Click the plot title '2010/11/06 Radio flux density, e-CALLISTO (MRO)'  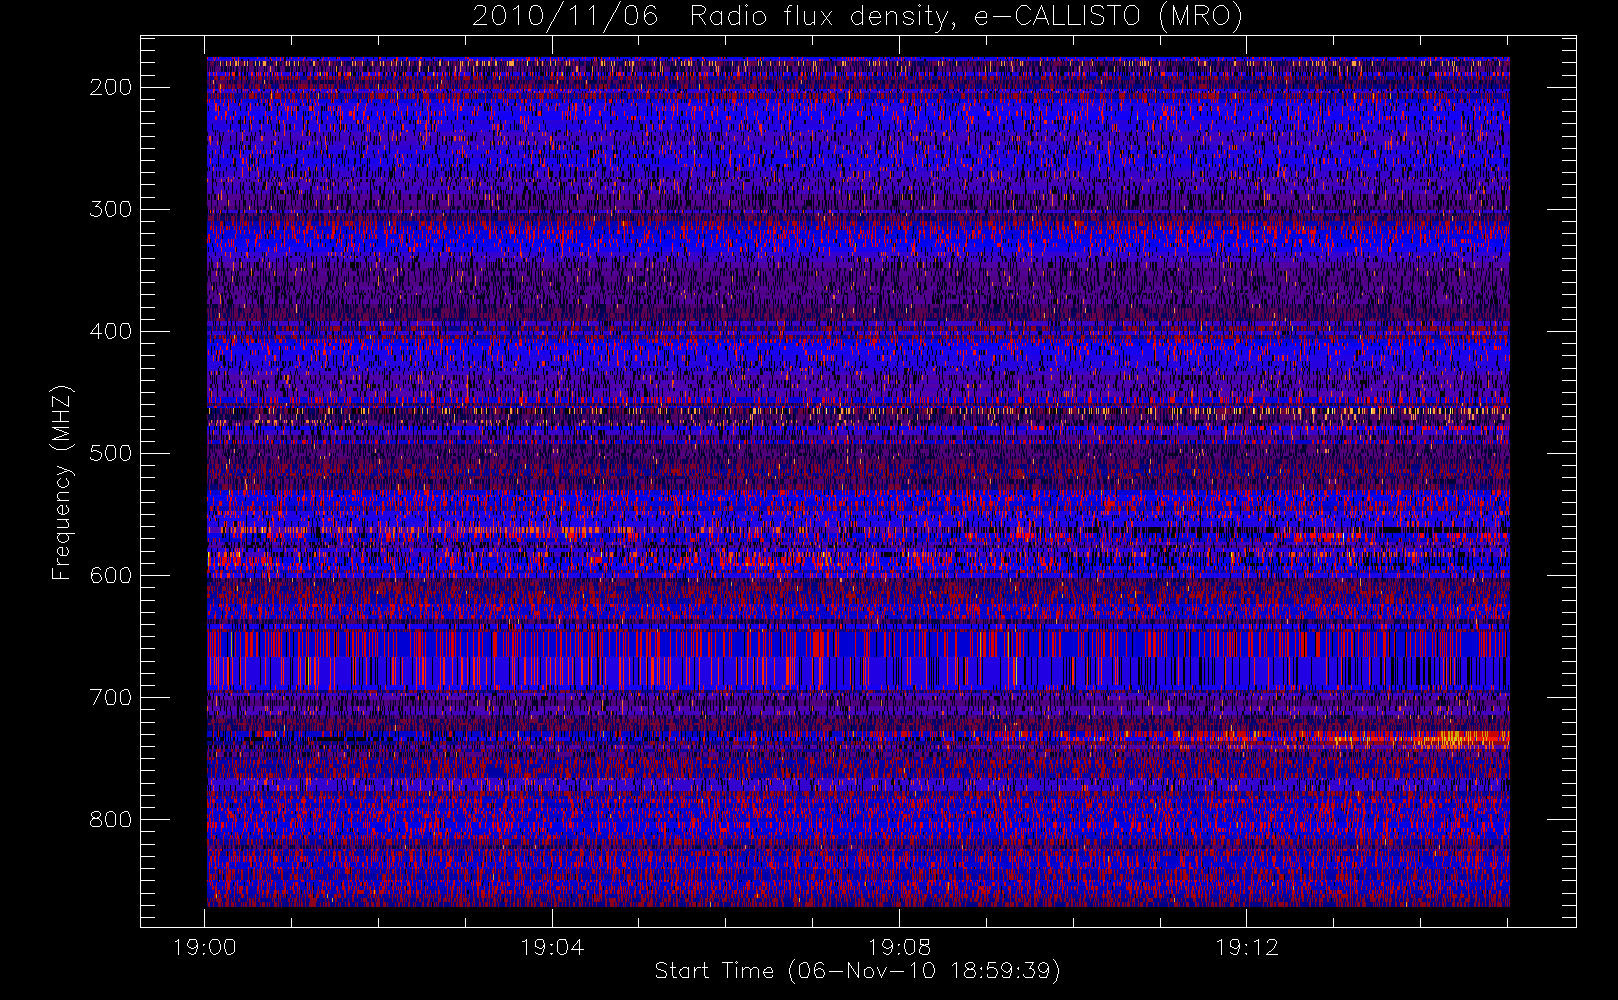pyautogui.click(x=857, y=17)
